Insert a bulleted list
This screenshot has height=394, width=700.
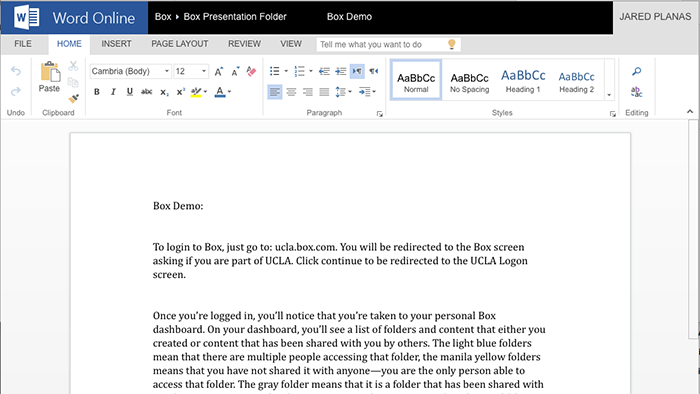pyautogui.click(x=275, y=71)
